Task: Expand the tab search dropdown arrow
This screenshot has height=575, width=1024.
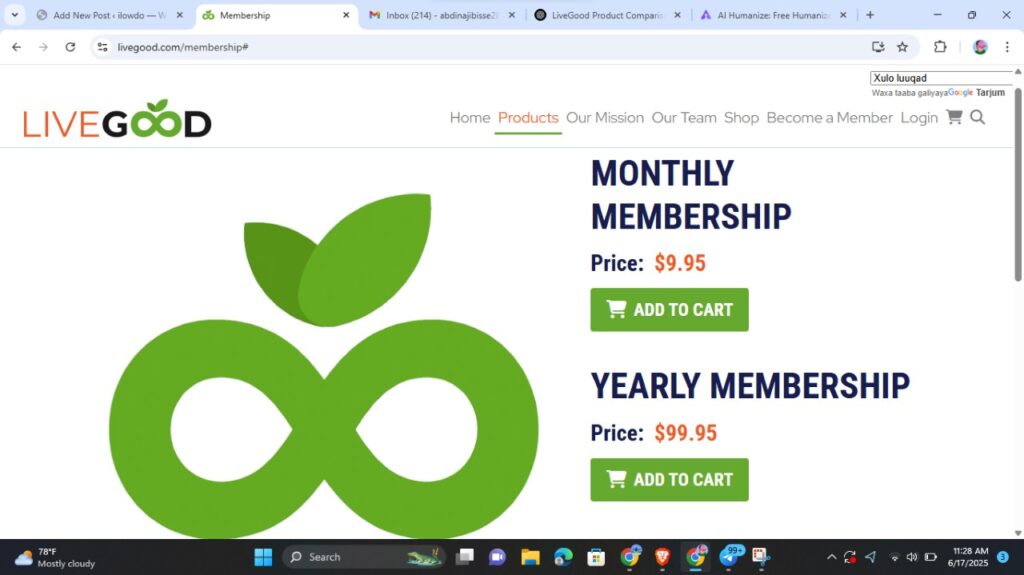Action: coord(14,14)
